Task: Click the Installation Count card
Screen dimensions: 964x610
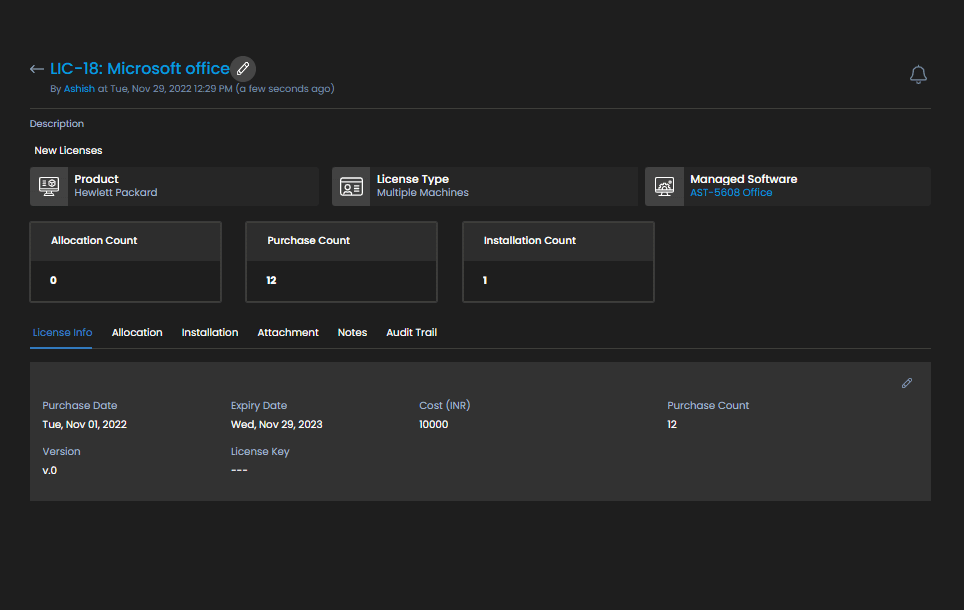Action: coord(558,262)
